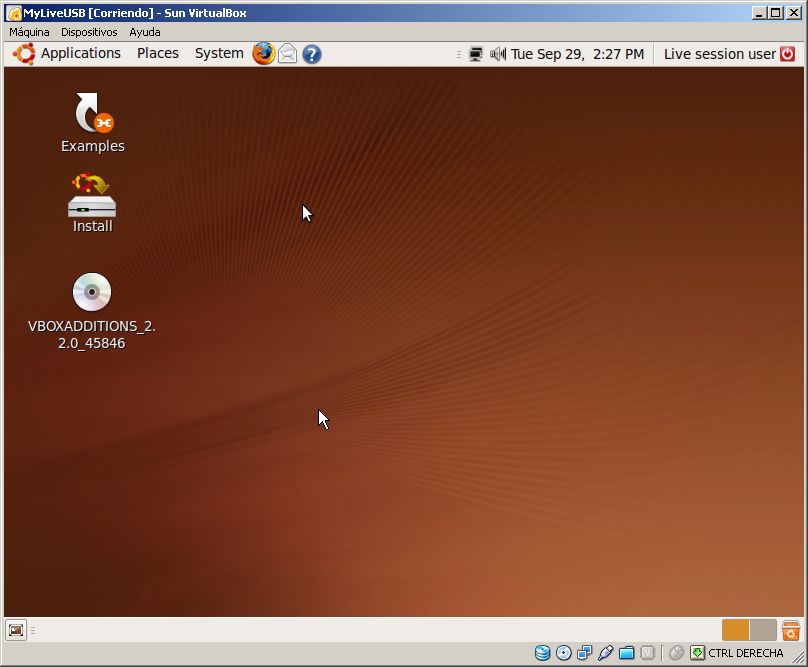Image resolution: width=808 pixels, height=667 pixels.
Task: Click the VirtualBox shared folders status icon
Action: (x=627, y=653)
